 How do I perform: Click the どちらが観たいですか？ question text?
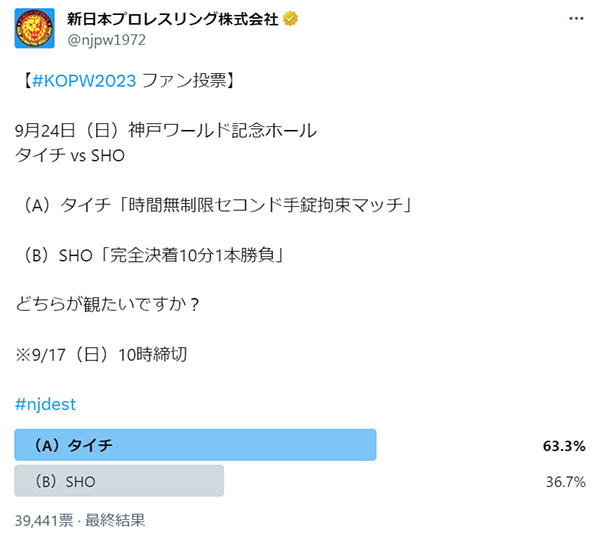pyautogui.click(x=107, y=305)
